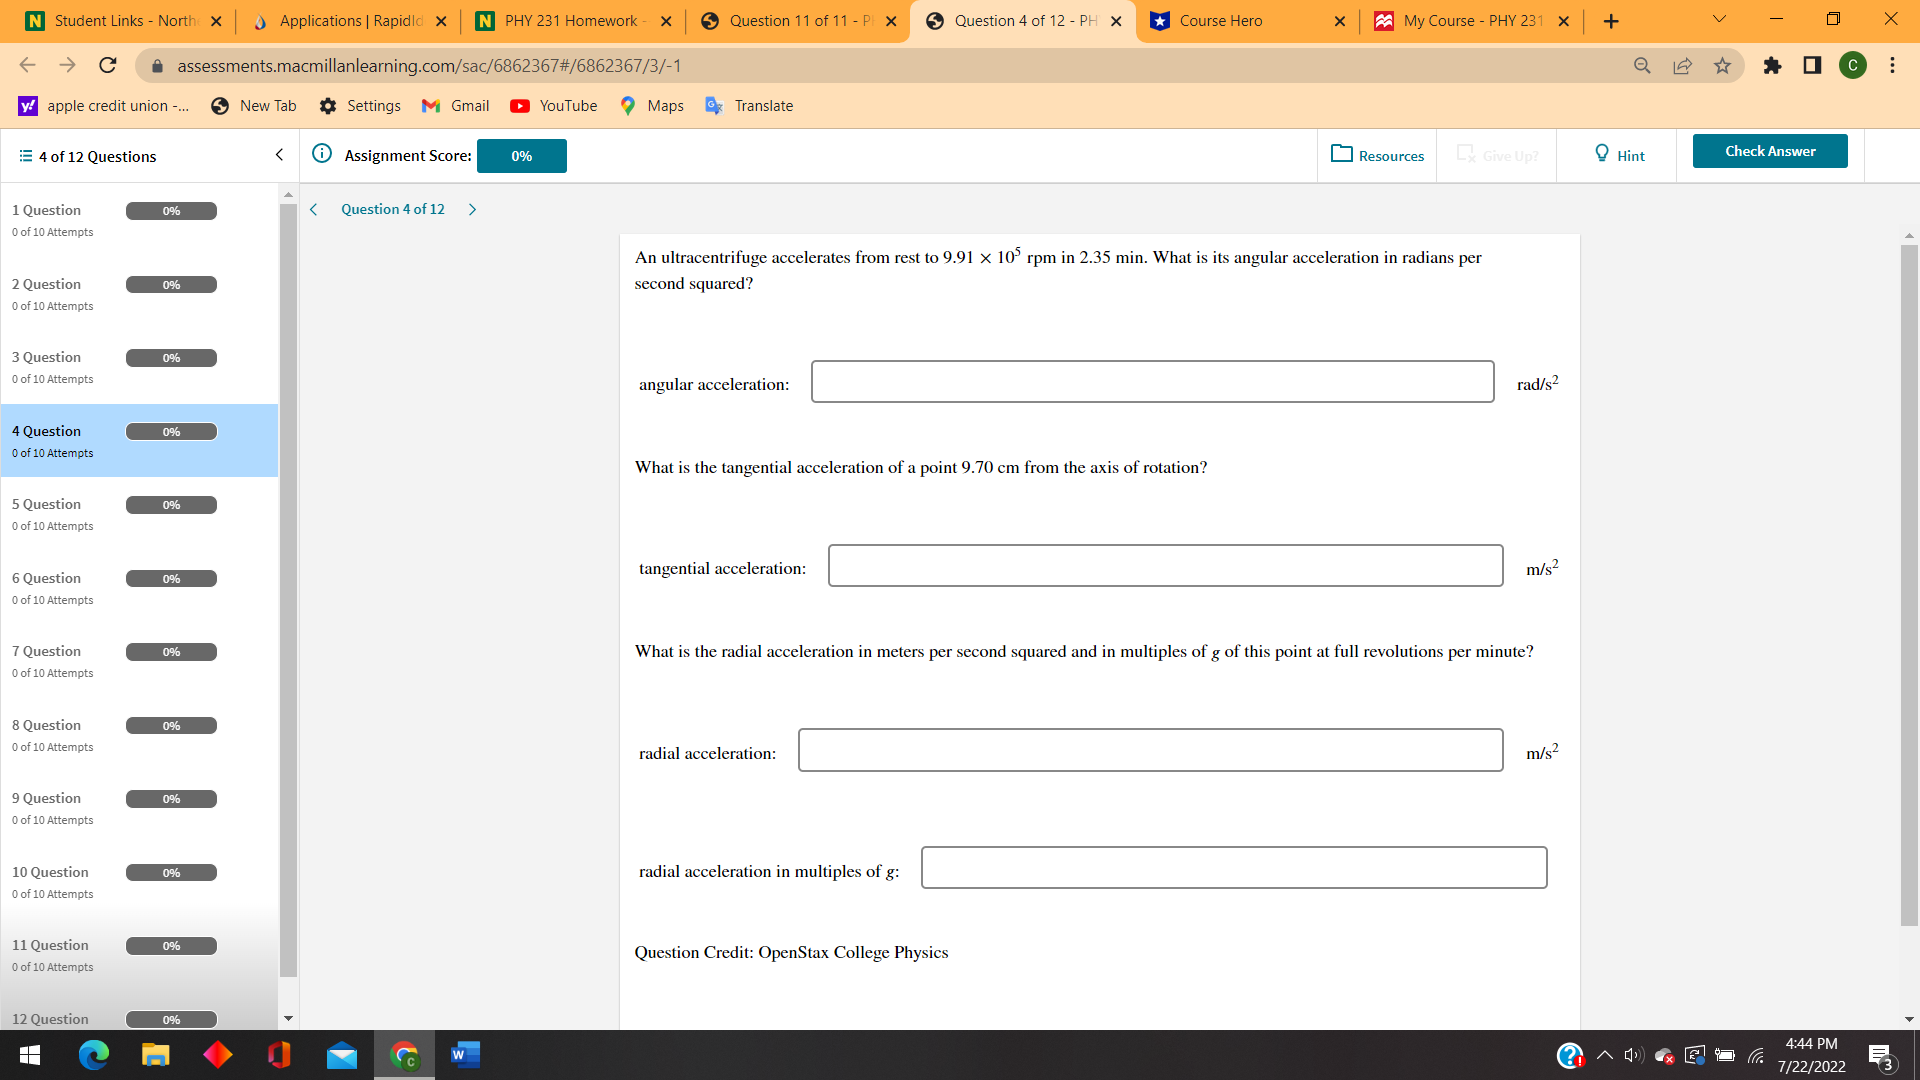Click the browser extensions puzzle icon
This screenshot has width=1920, height=1080.
click(x=1773, y=66)
